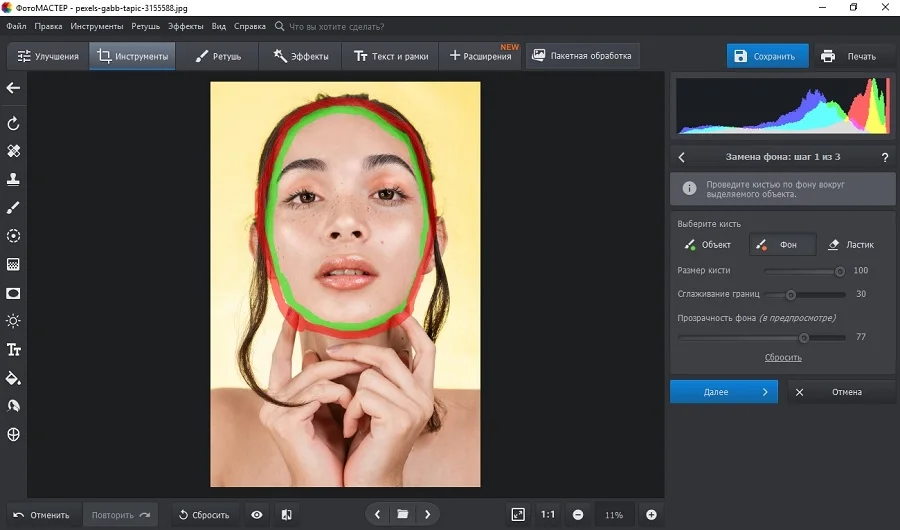Click the back arrow in left sidebar

click(x=13, y=88)
